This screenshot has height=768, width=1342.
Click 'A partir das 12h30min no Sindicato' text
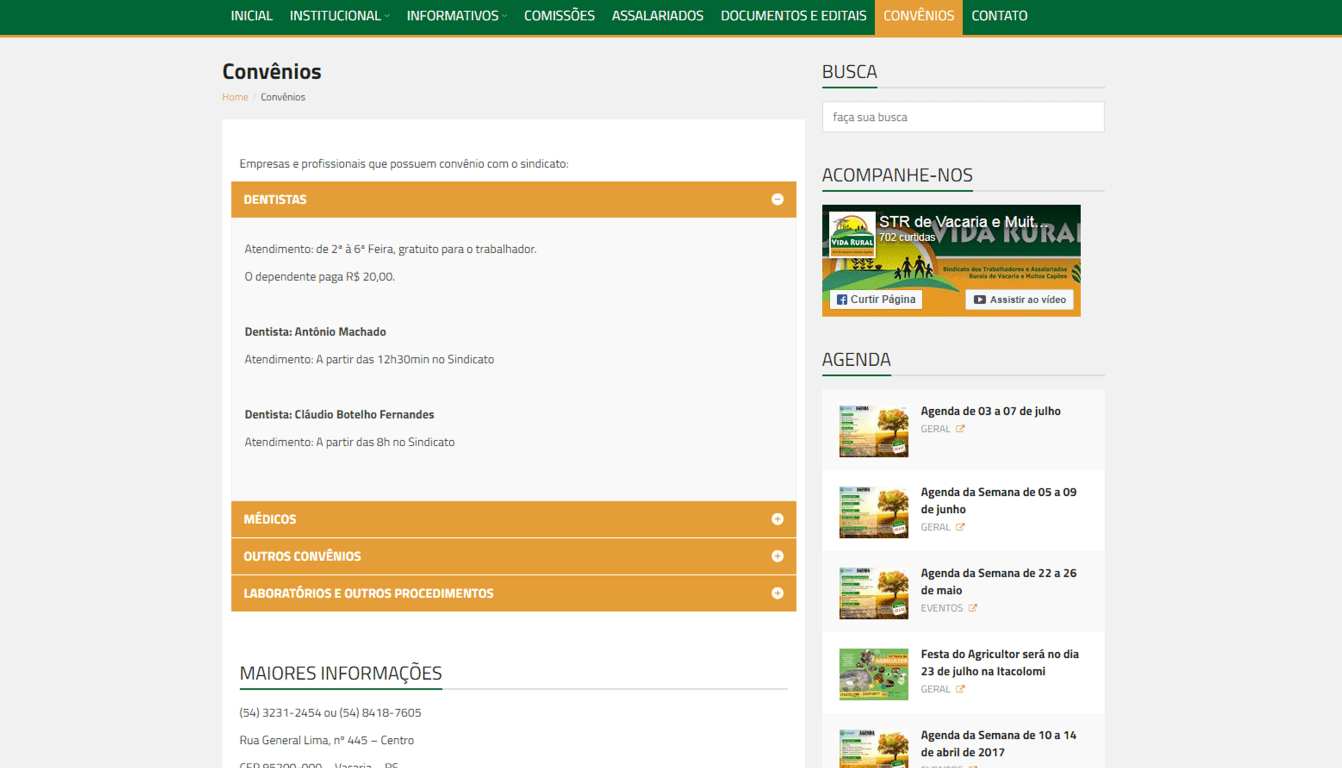tap(405, 360)
